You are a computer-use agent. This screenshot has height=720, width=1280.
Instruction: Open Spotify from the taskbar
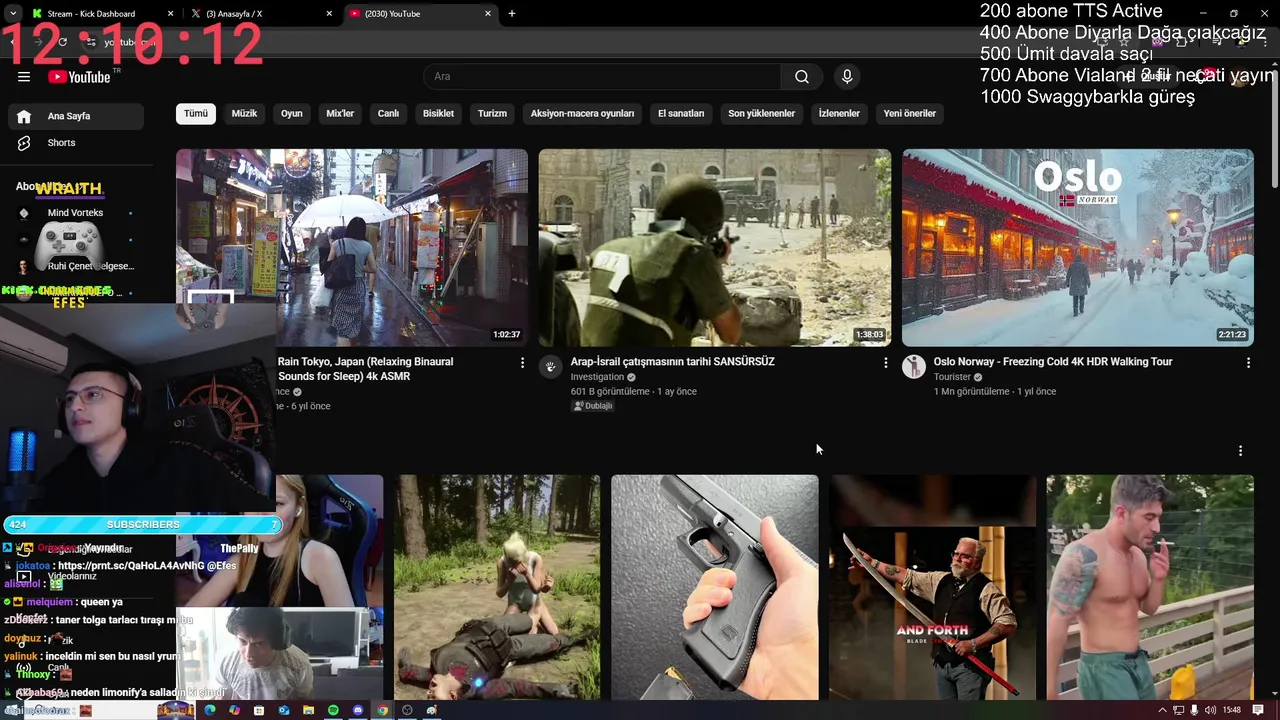333,710
